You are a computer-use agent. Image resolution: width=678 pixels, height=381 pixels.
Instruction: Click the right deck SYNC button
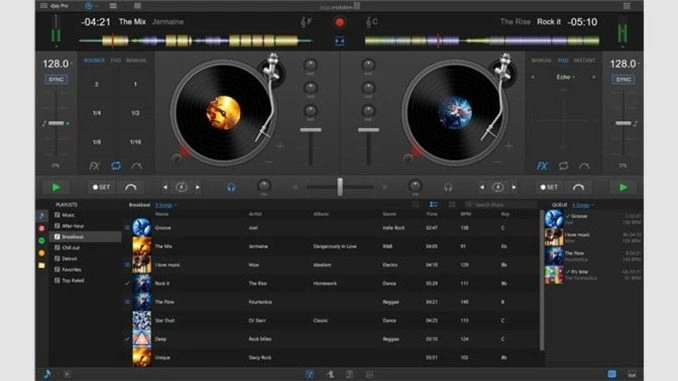click(x=623, y=80)
